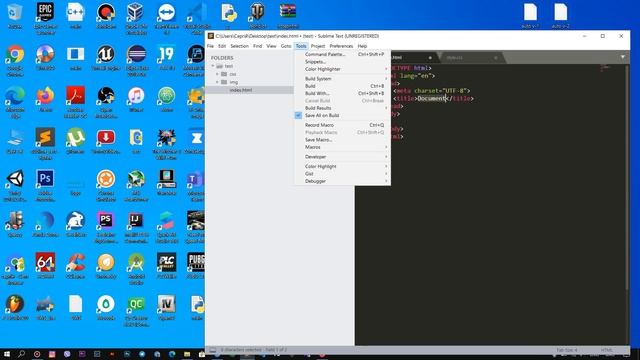Screen dimensions: 640x360
Task: Open the Find menu
Action: 258,46
